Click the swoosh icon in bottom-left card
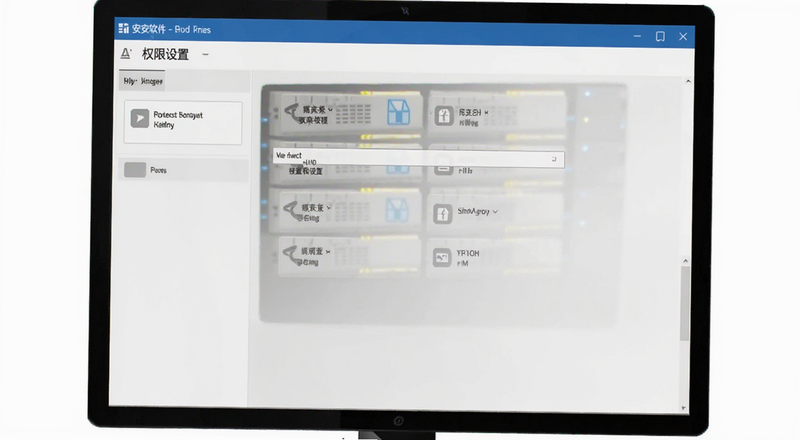800x440 pixels. (291, 254)
